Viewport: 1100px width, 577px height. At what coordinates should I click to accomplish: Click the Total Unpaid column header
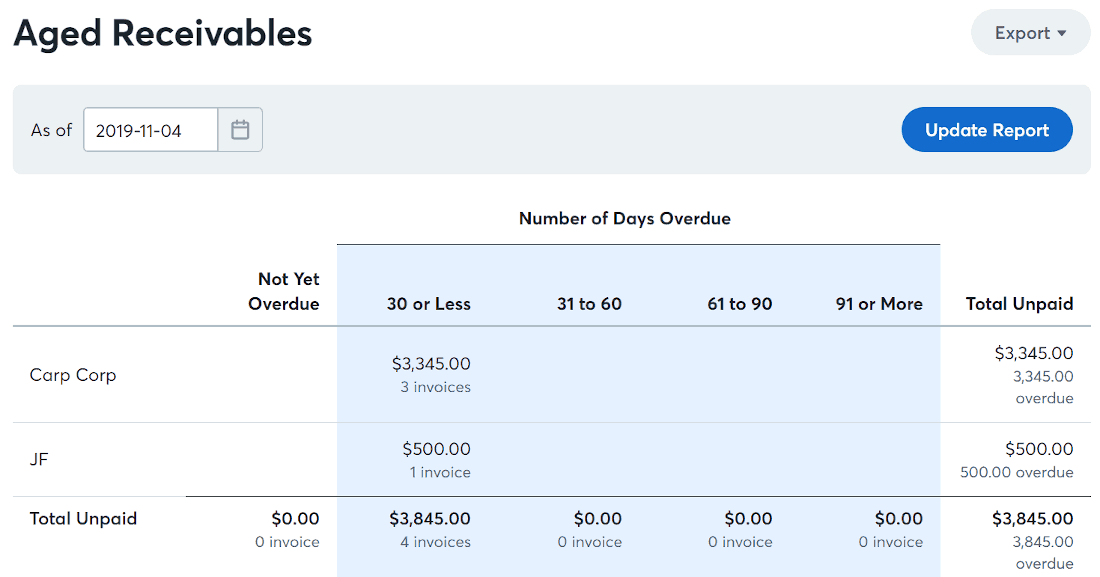tap(1019, 304)
